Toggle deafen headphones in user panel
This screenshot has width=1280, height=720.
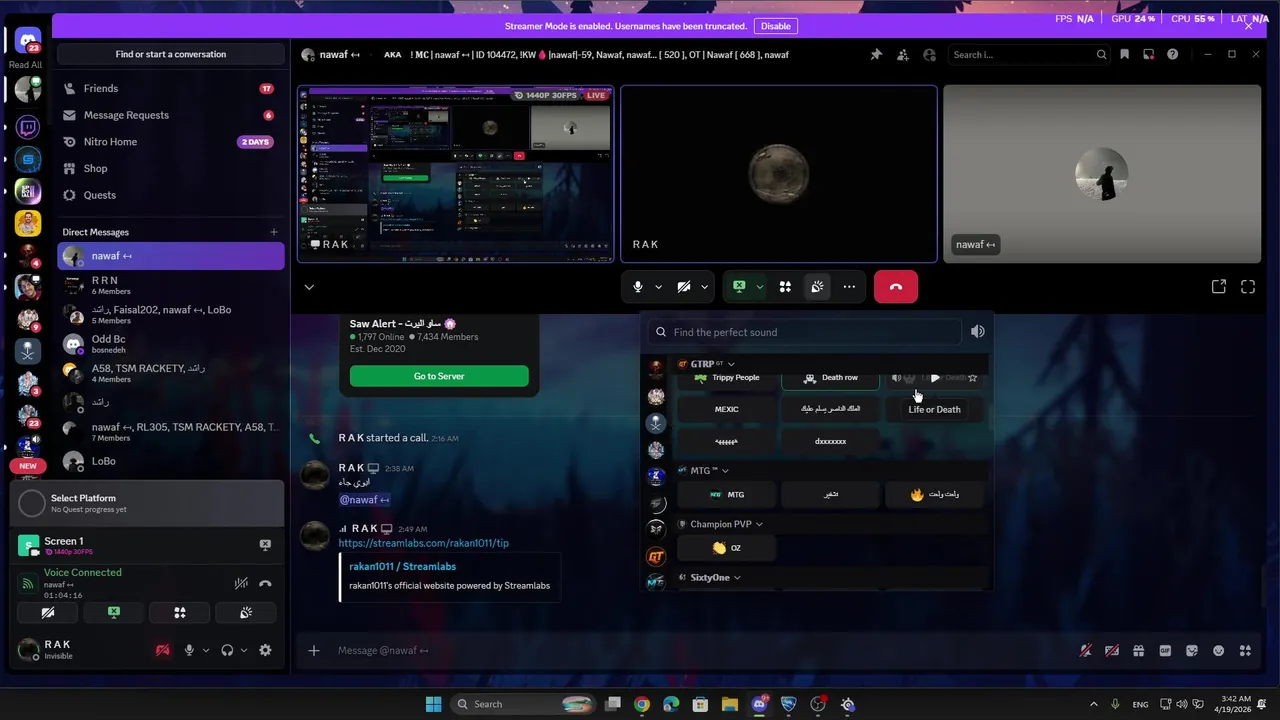tap(227, 650)
